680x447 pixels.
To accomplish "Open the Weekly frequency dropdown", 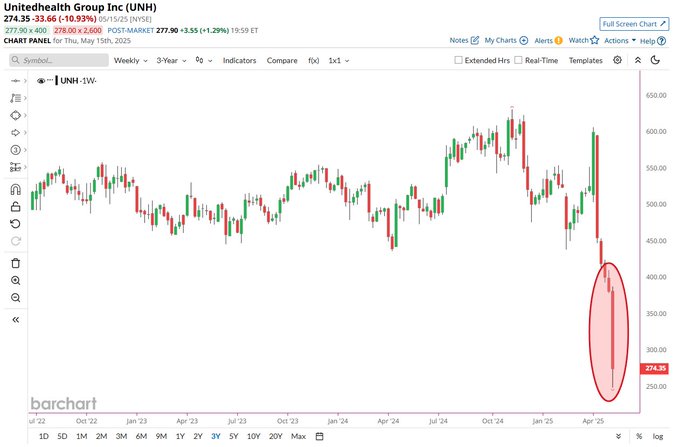I will [x=131, y=61].
